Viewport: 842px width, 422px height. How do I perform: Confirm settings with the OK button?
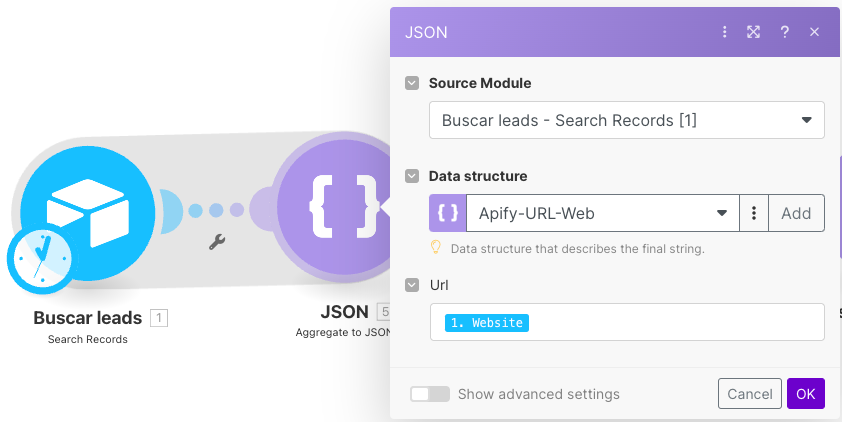coord(805,394)
